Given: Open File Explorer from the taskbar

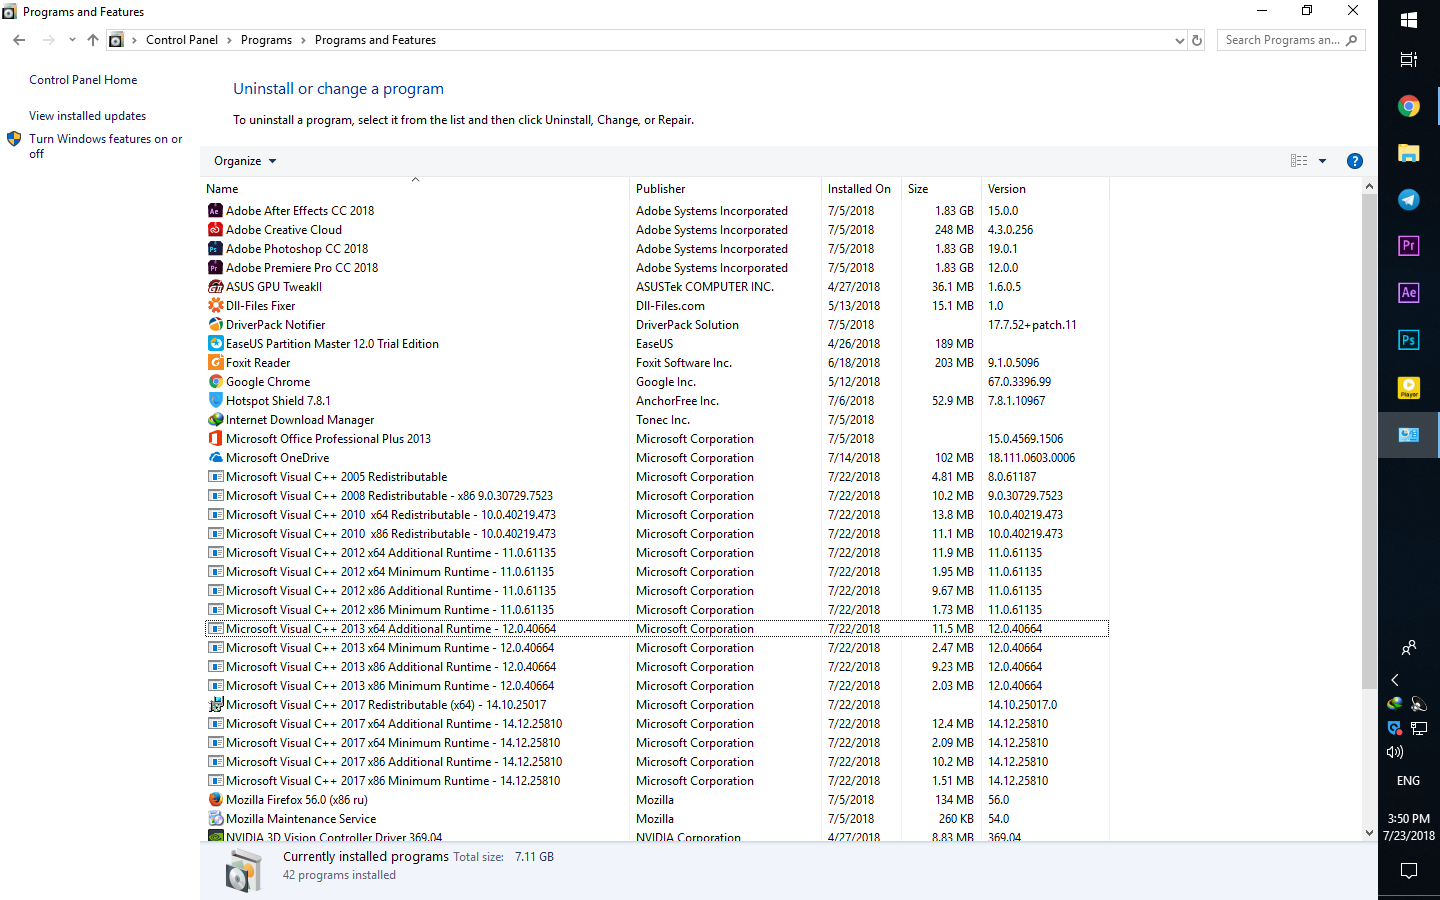Looking at the screenshot, I should coord(1409,153).
